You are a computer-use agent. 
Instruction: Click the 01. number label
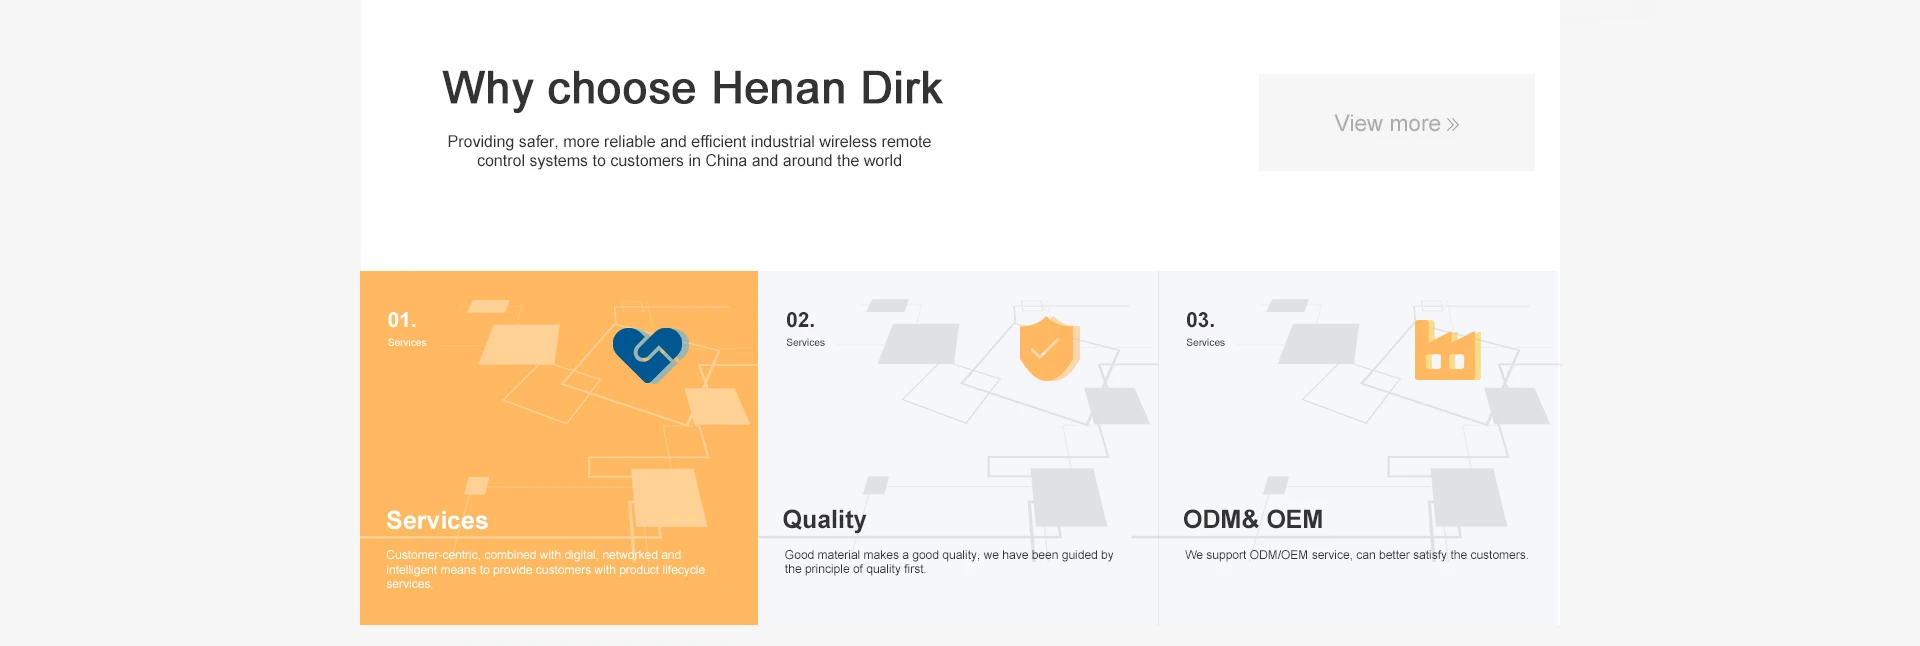tap(402, 320)
